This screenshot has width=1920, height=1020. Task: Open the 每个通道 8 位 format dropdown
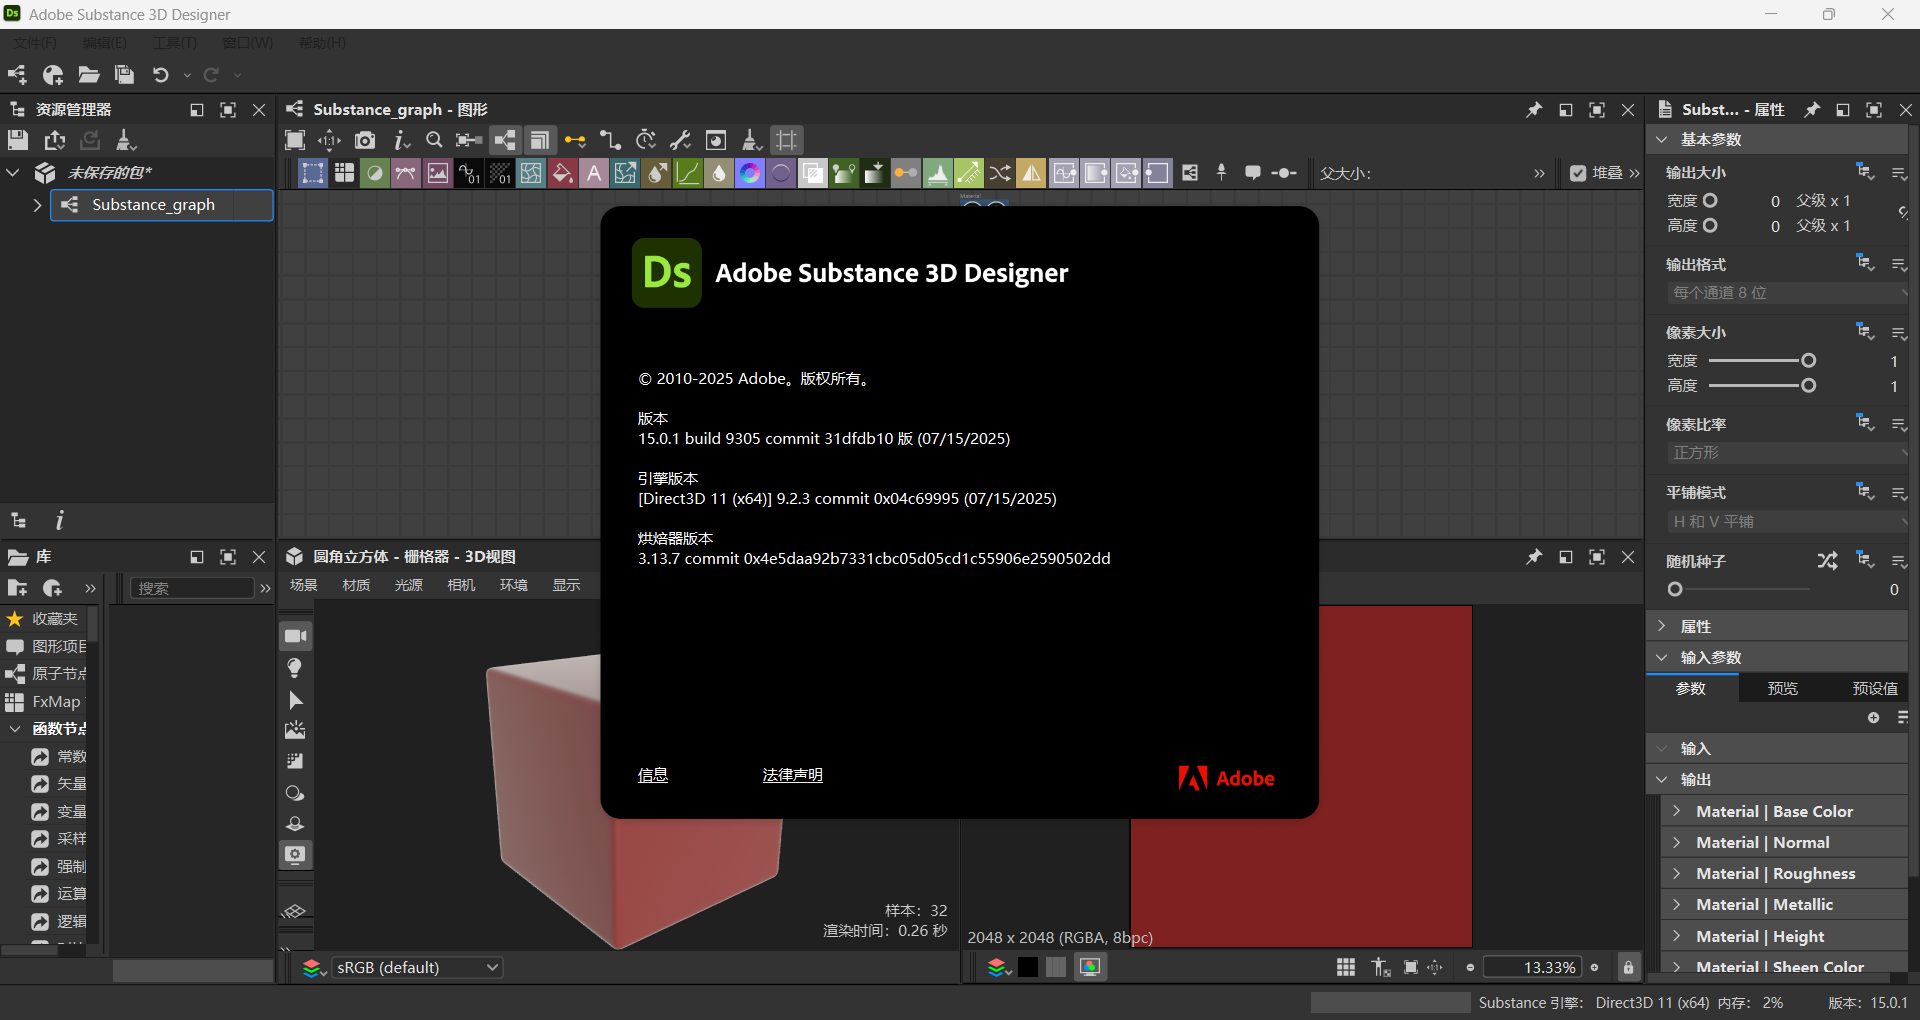click(1787, 293)
